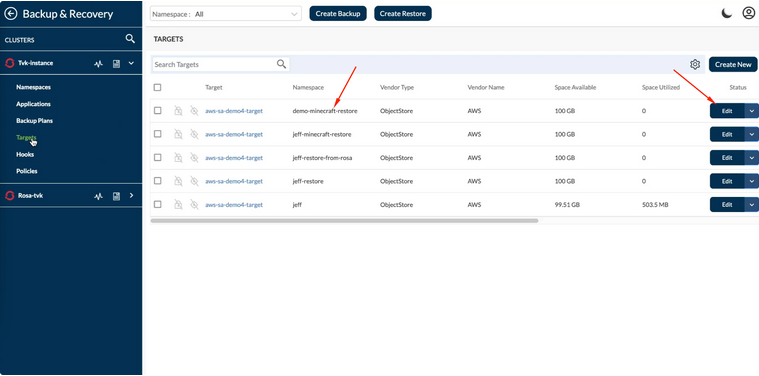Go back using the Backup & Recovery arrow

[x=11, y=14]
